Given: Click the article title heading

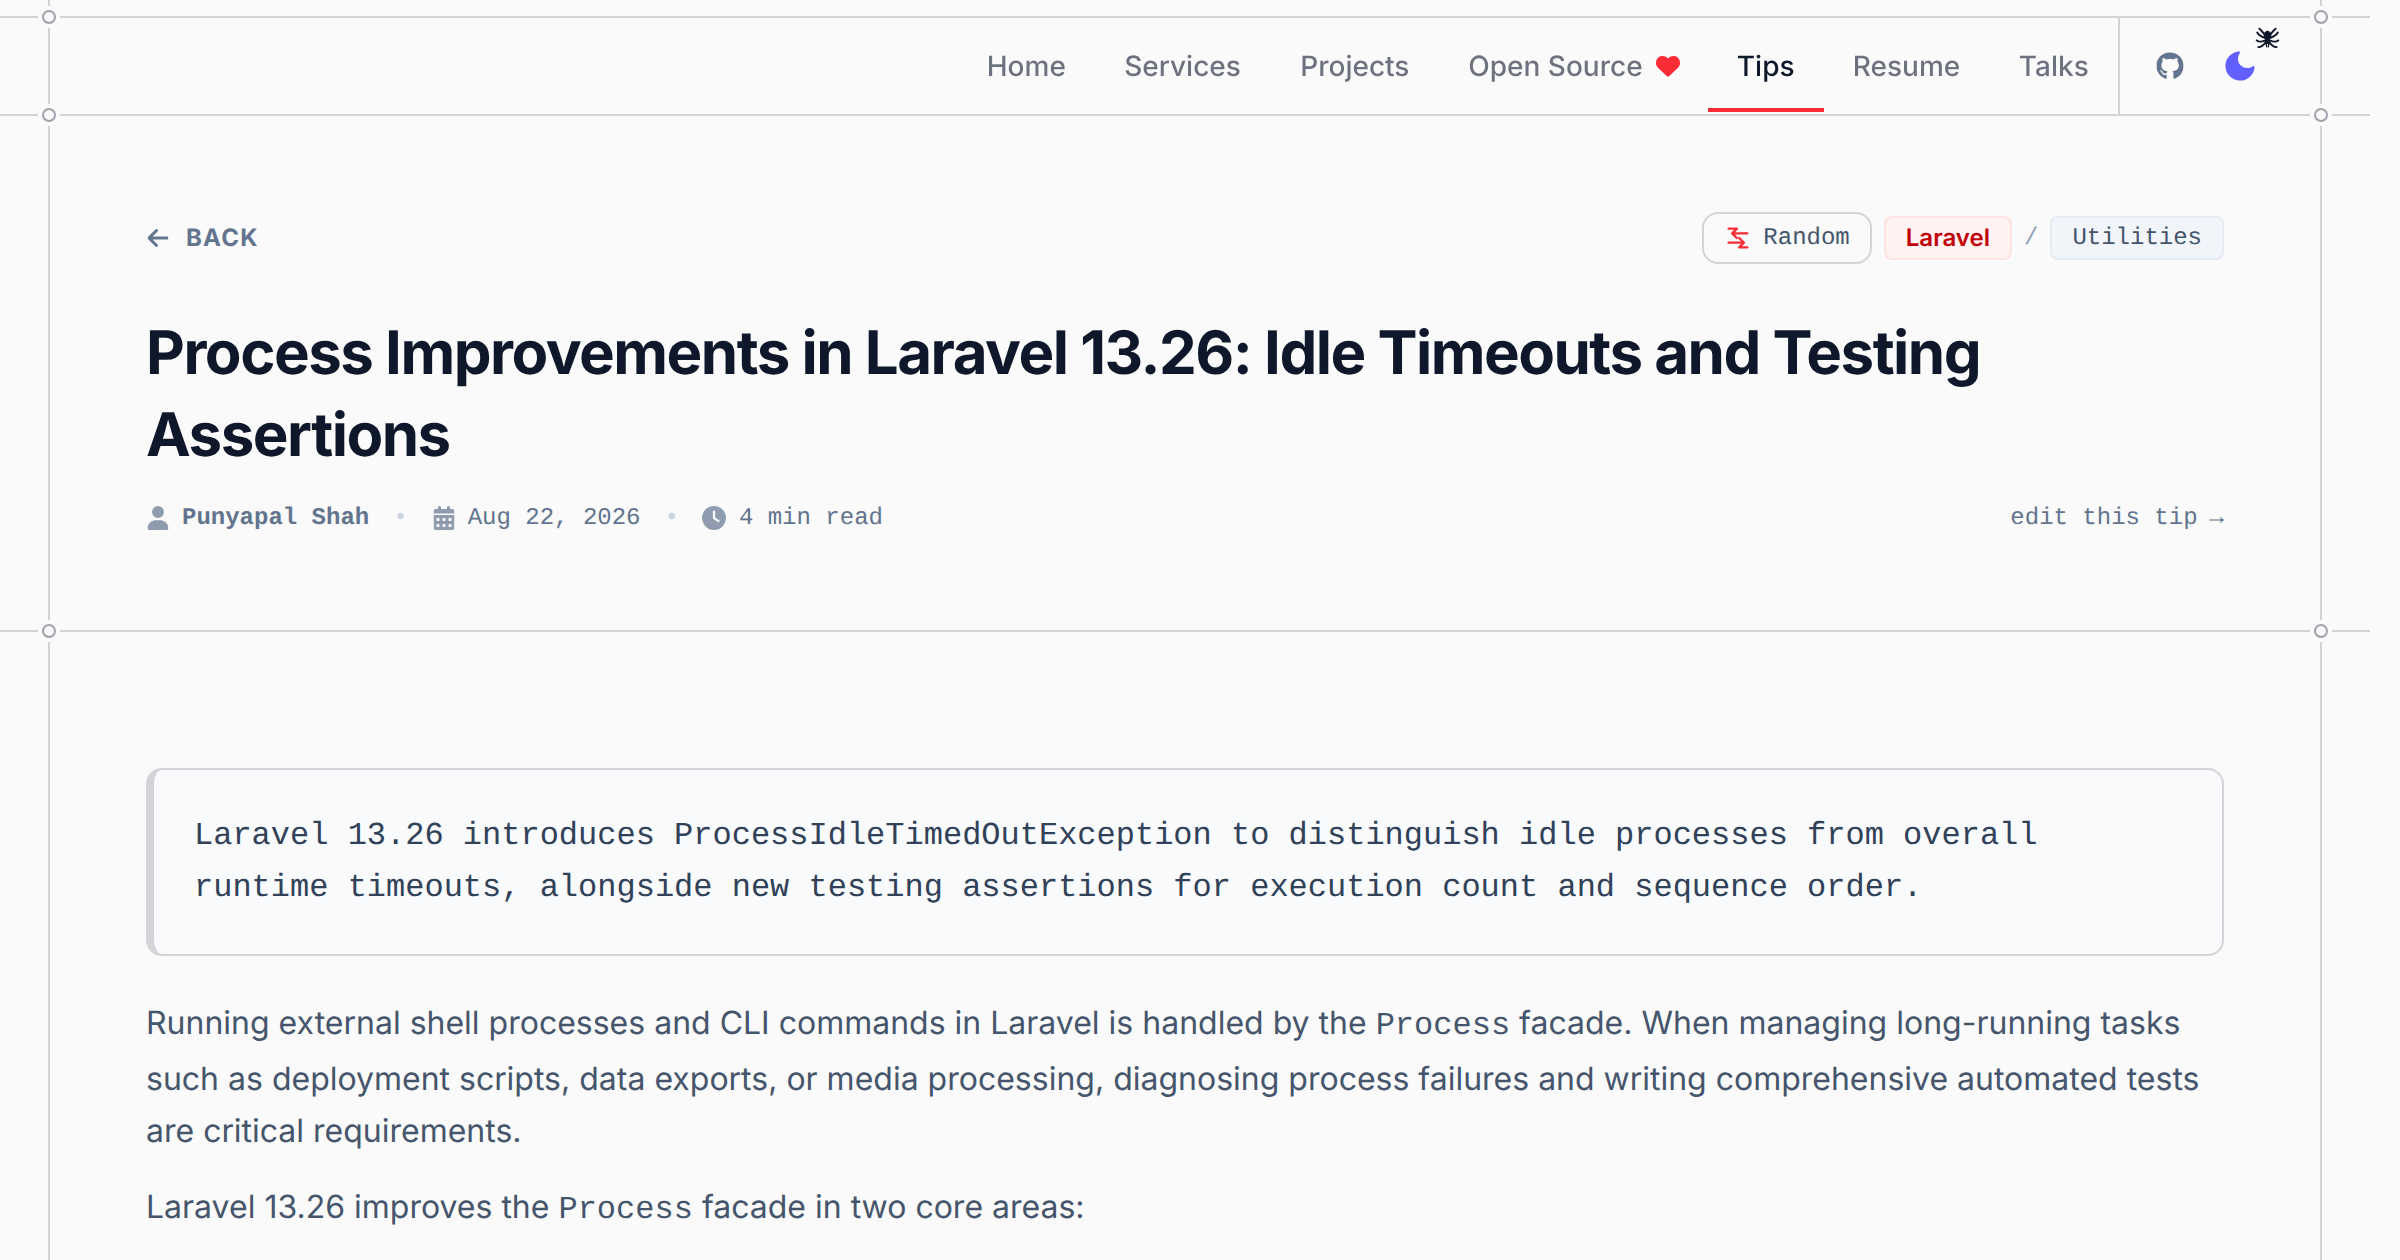Looking at the screenshot, I should [1063, 394].
